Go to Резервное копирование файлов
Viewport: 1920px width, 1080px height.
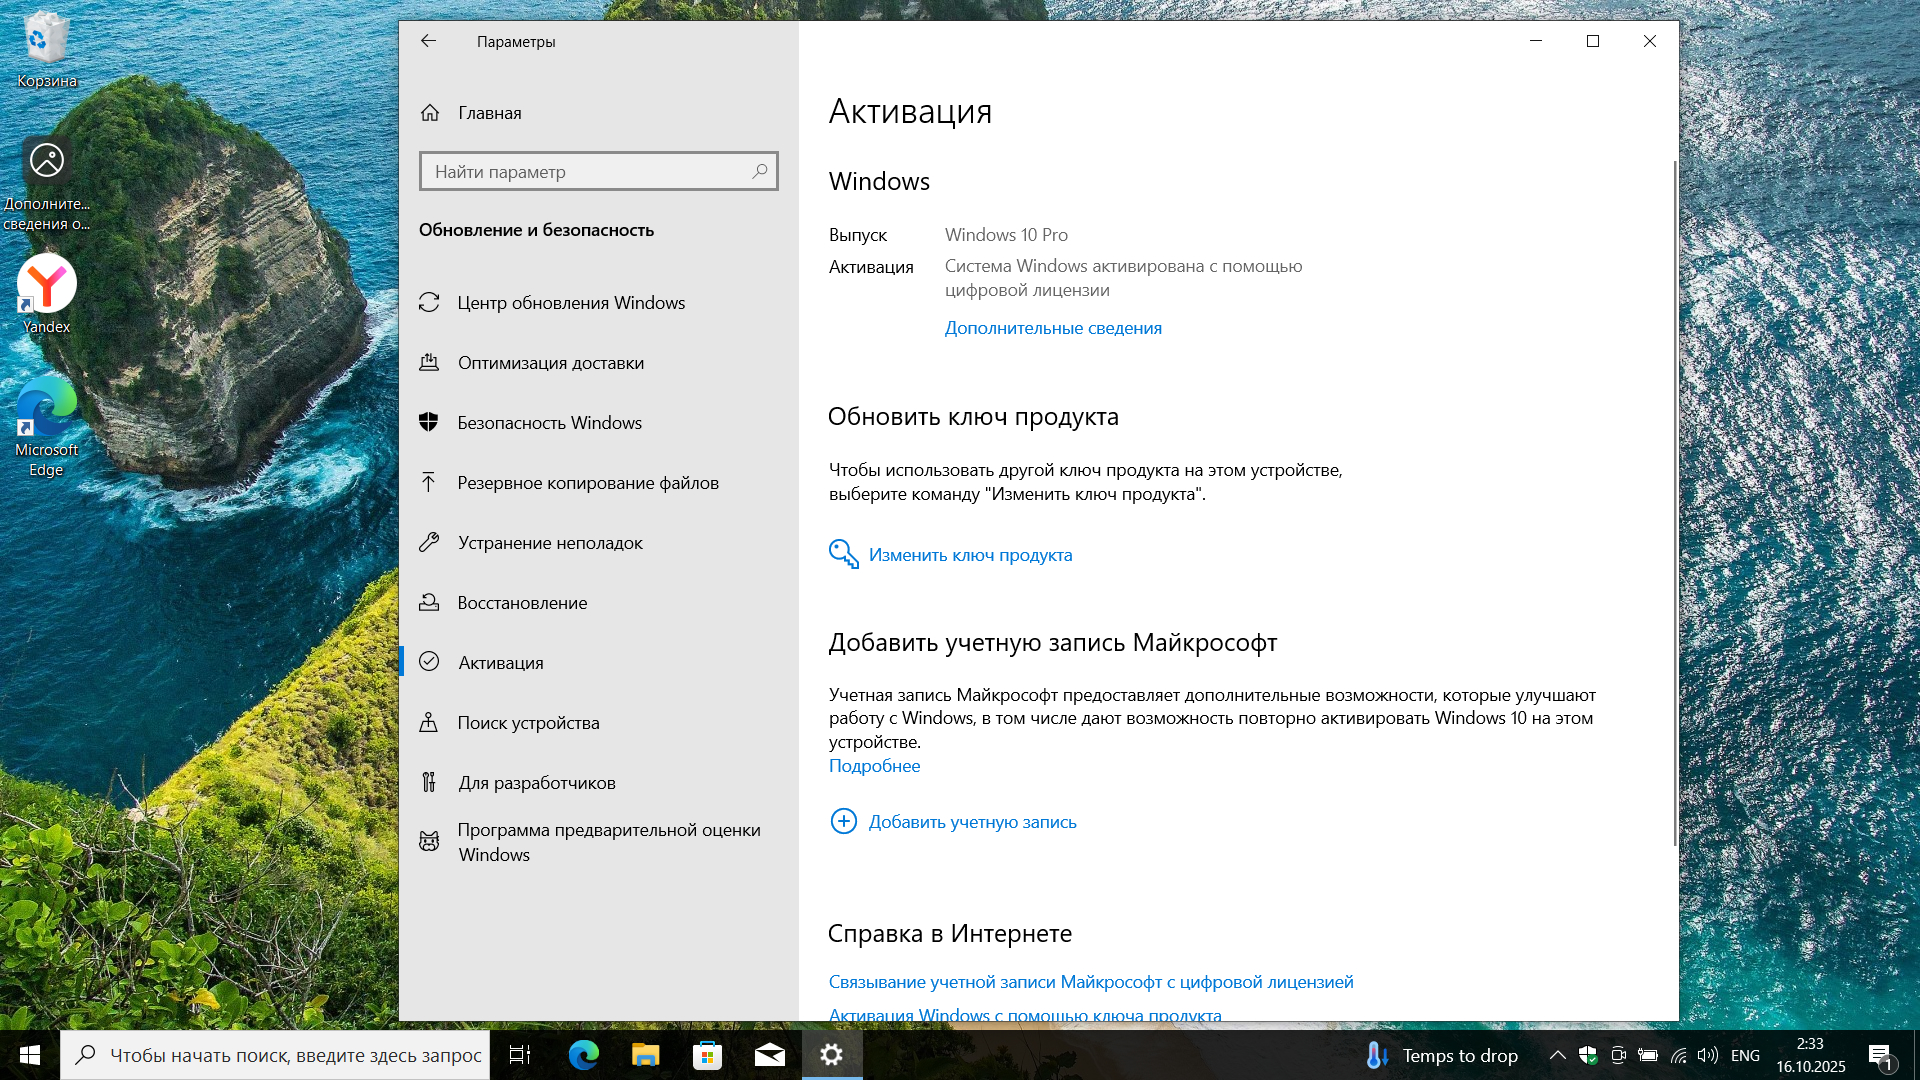pyautogui.click(x=587, y=483)
